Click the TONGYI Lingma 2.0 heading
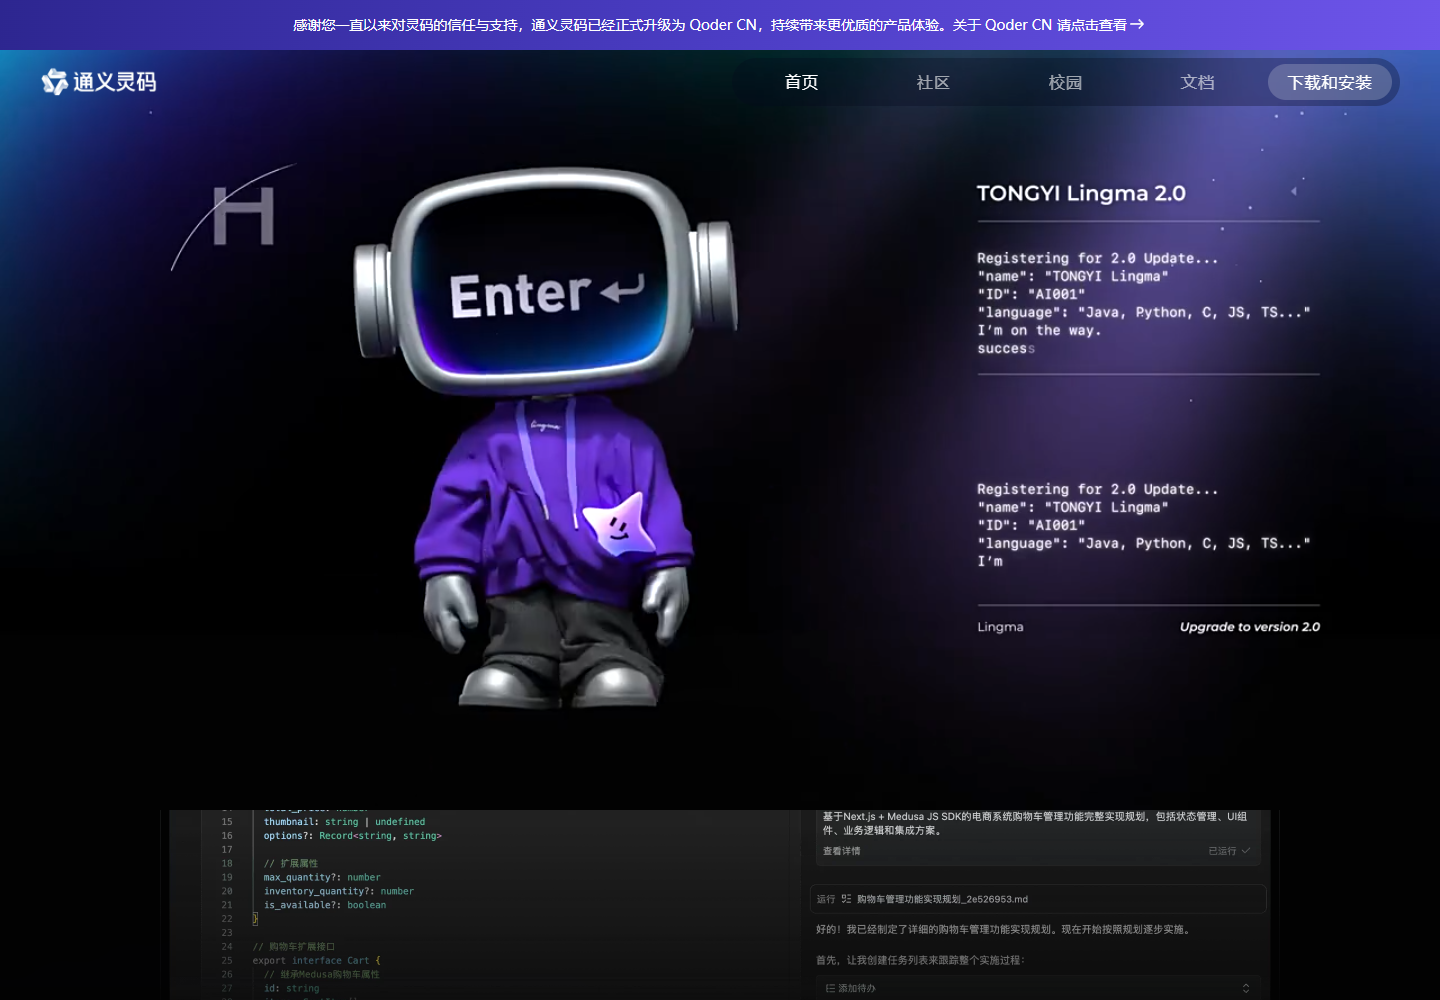 point(1081,193)
